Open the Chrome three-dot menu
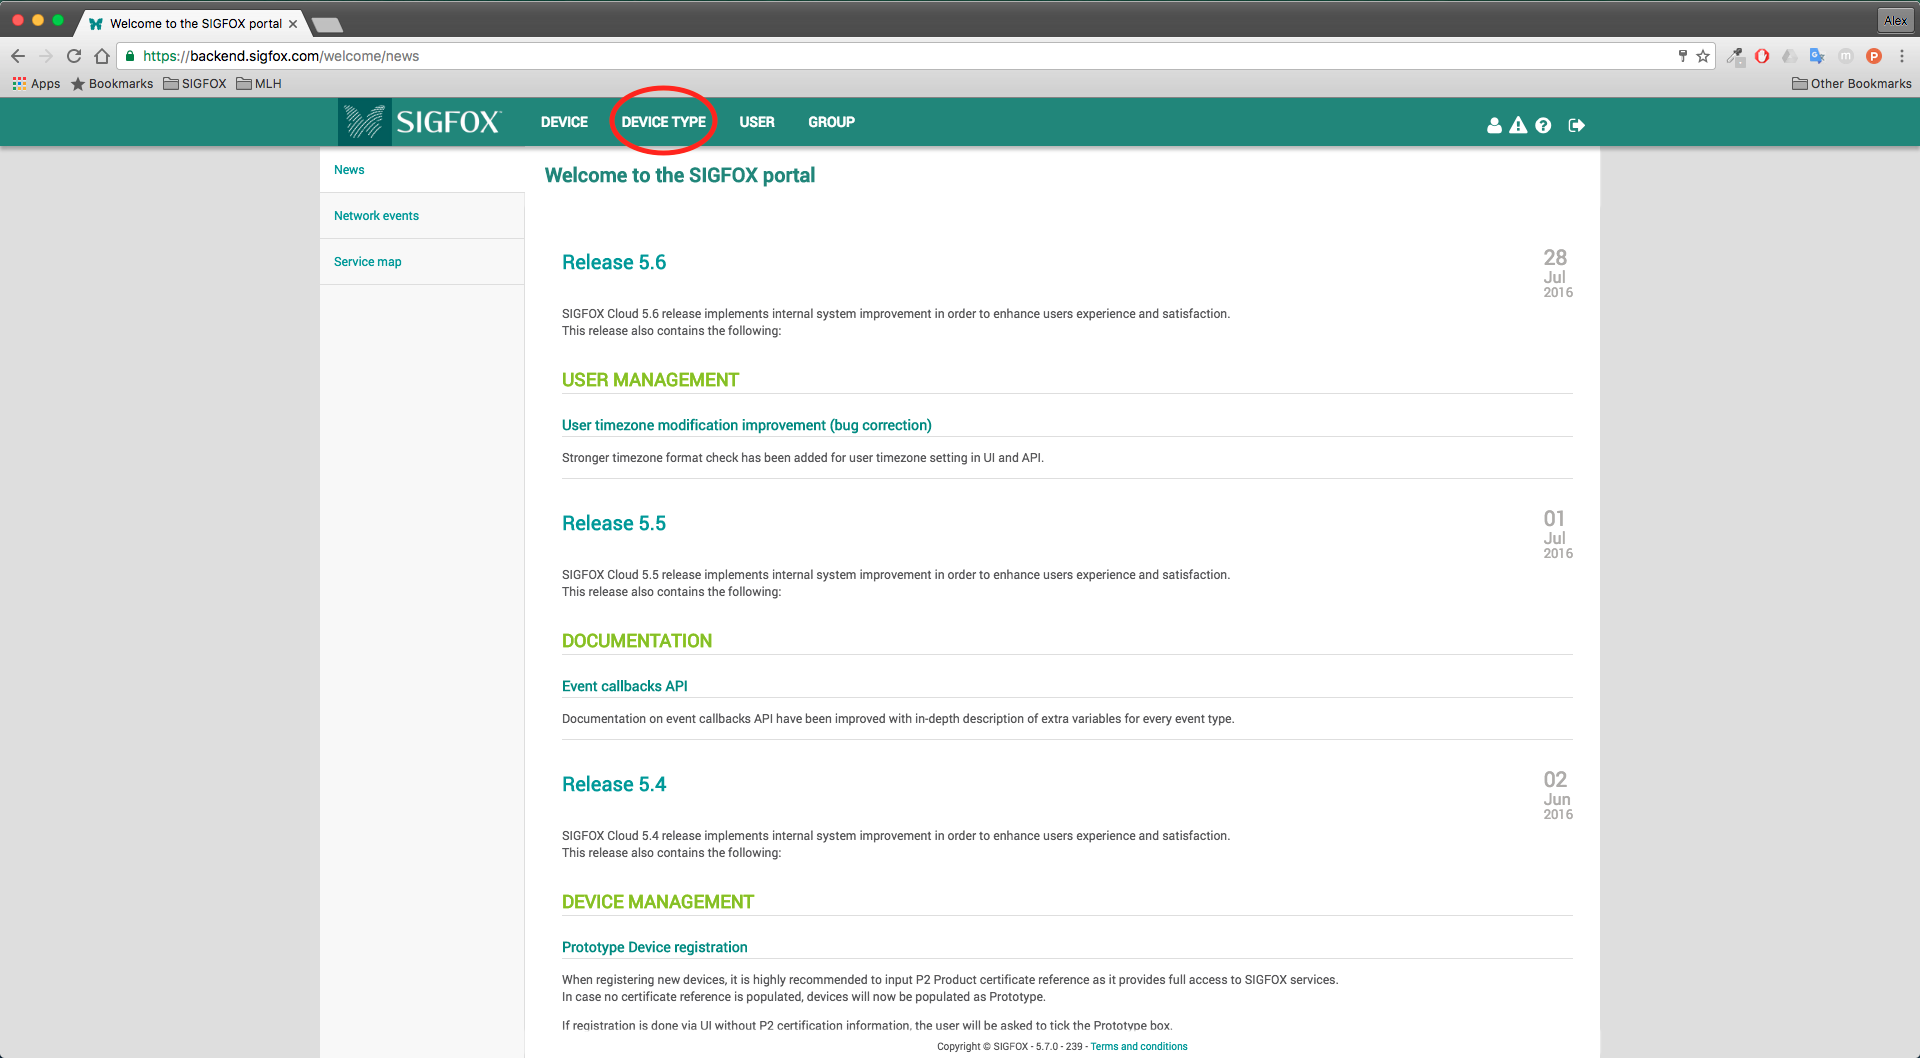Viewport: 1920px width, 1058px height. (x=1902, y=56)
